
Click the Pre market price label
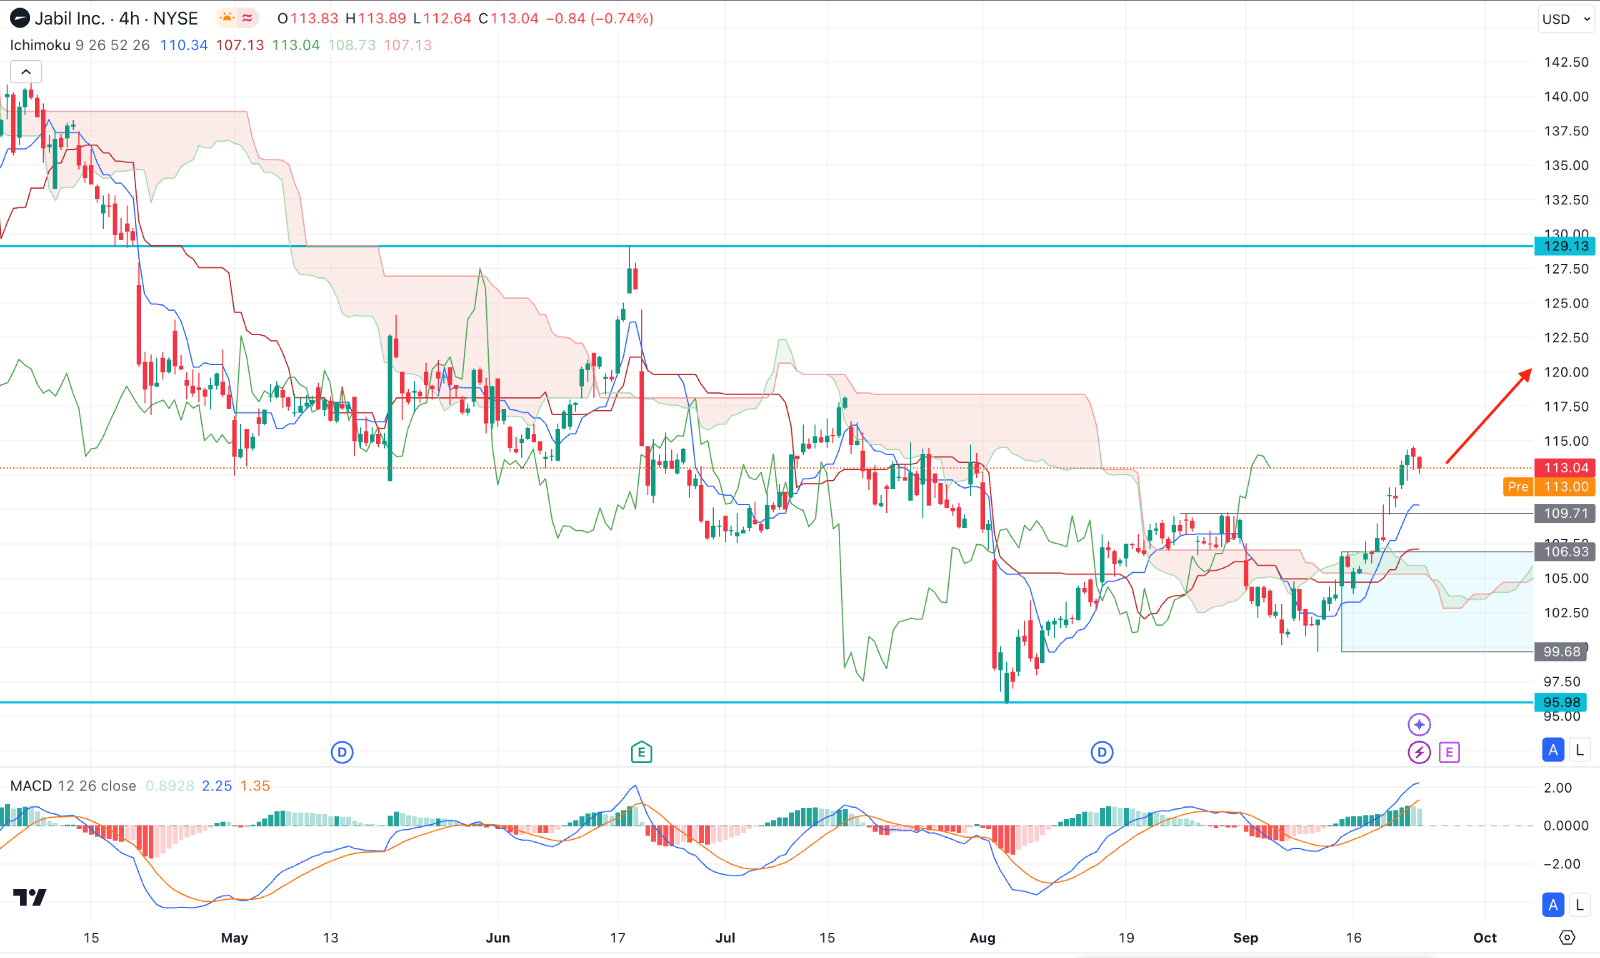pyautogui.click(x=1548, y=487)
